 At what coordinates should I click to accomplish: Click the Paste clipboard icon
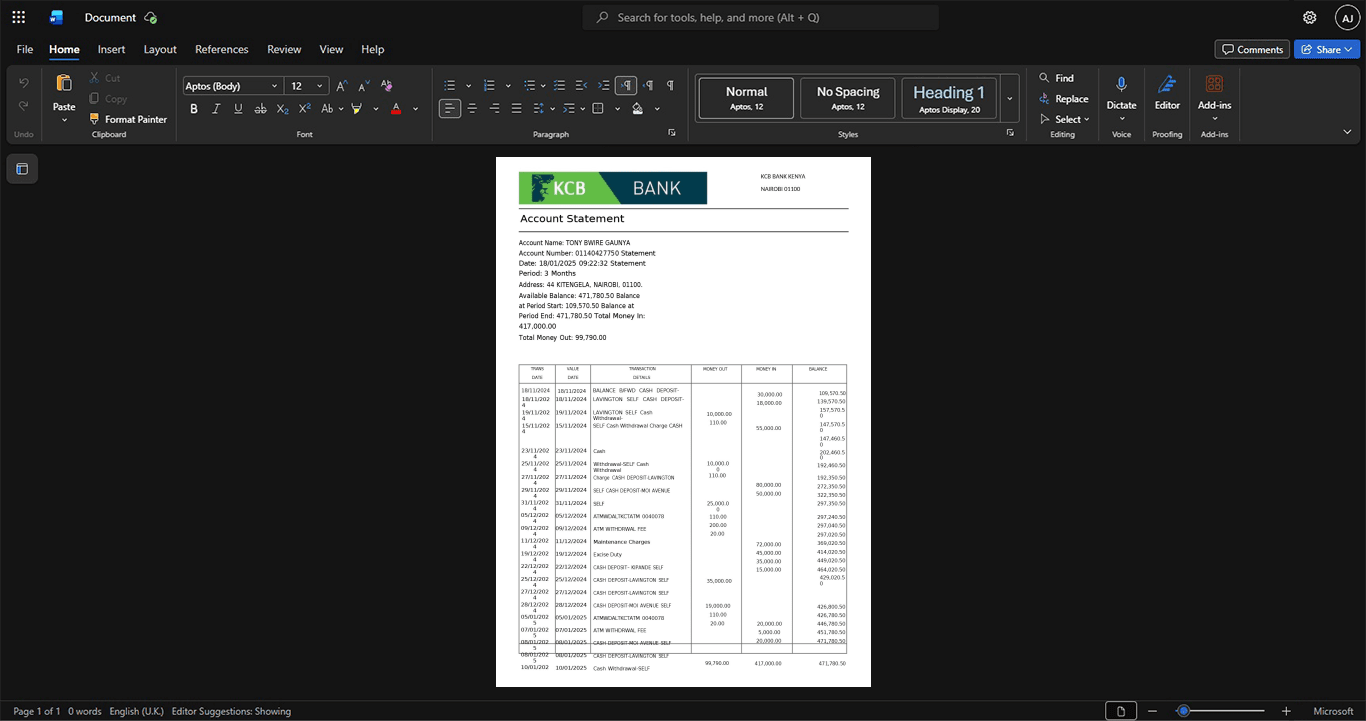click(x=64, y=84)
